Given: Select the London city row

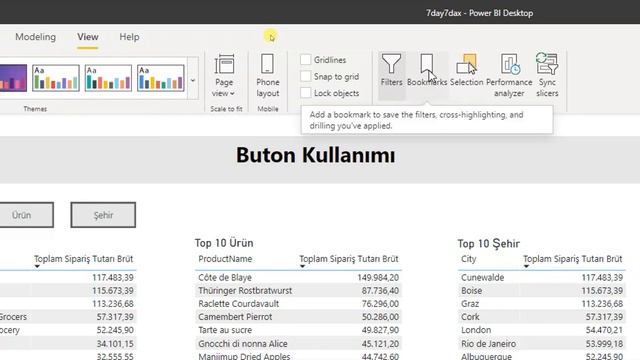Looking at the screenshot, I should tap(542, 330).
